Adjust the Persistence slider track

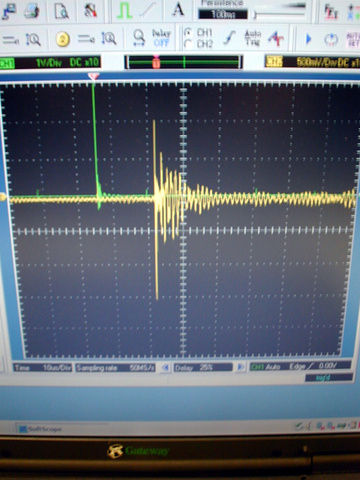pos(279,14)
